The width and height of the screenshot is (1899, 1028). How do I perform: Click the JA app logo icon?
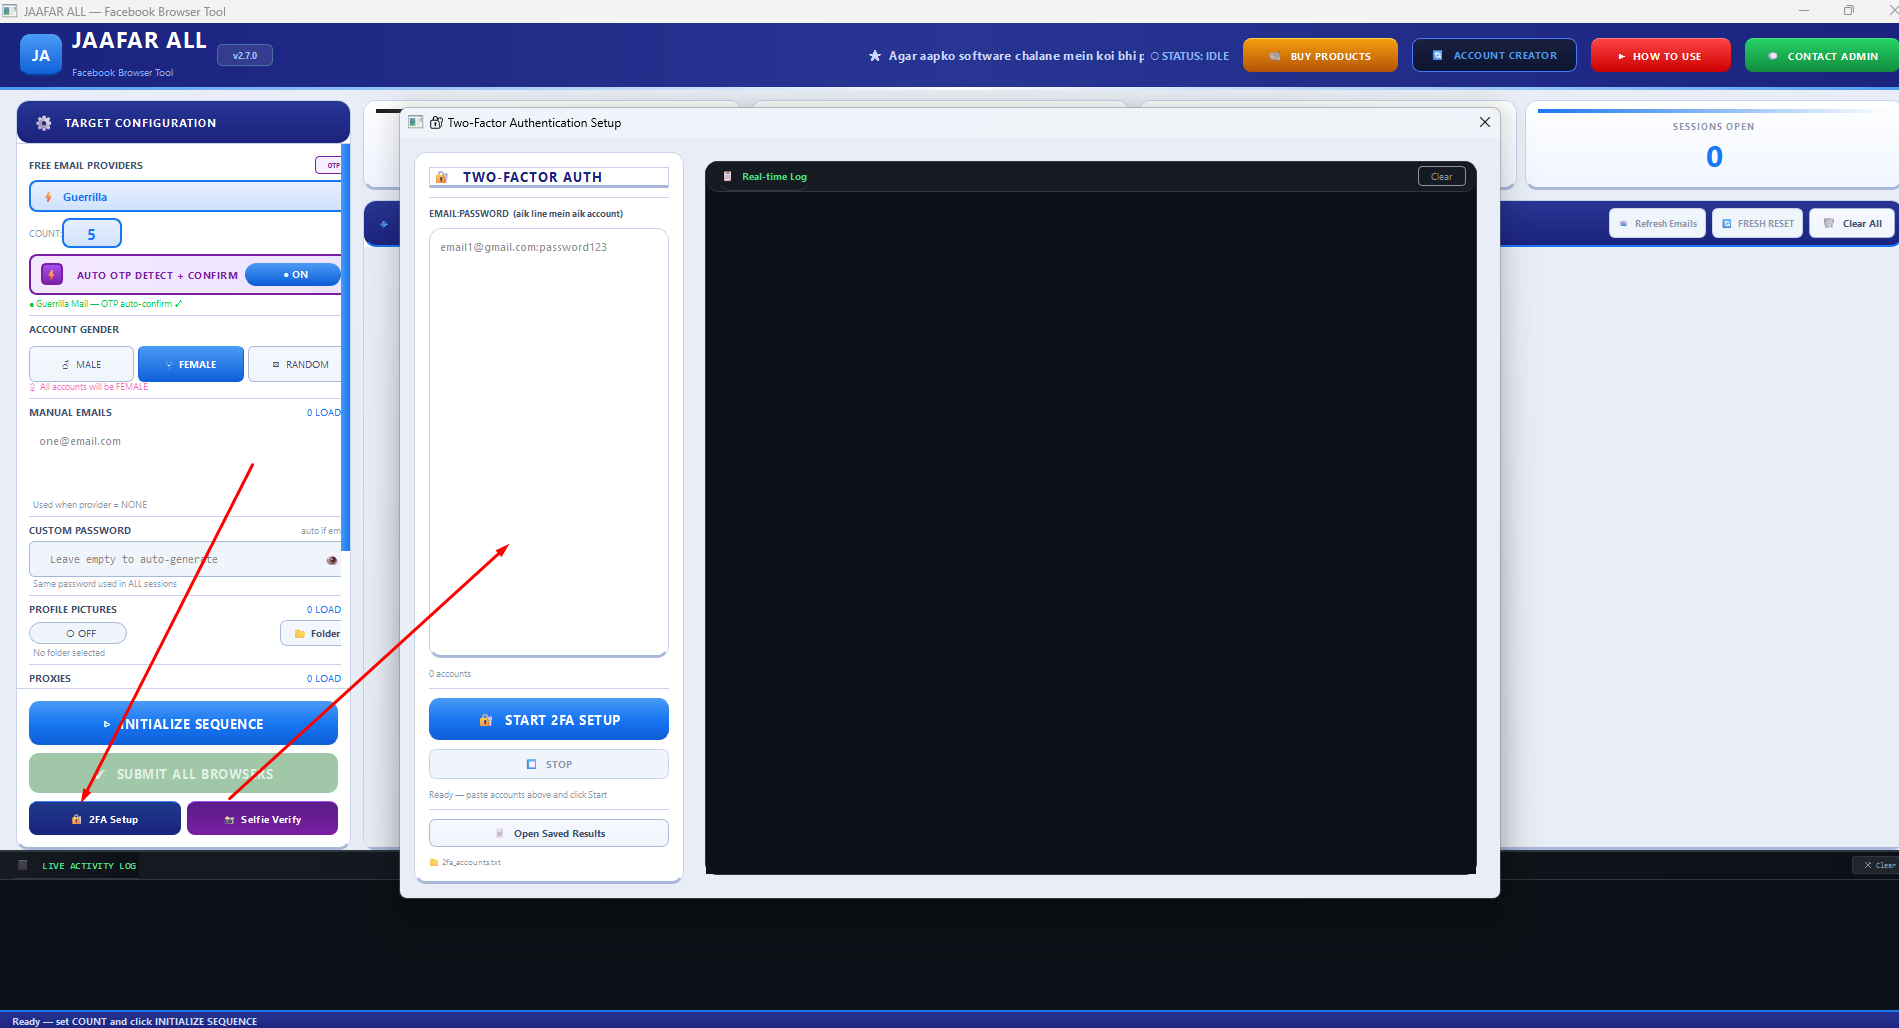41,55
